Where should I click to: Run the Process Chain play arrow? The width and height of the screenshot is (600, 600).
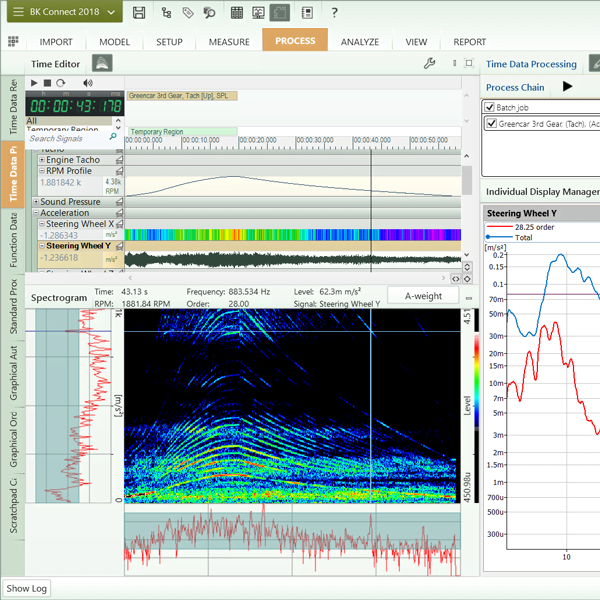[568, 87]
